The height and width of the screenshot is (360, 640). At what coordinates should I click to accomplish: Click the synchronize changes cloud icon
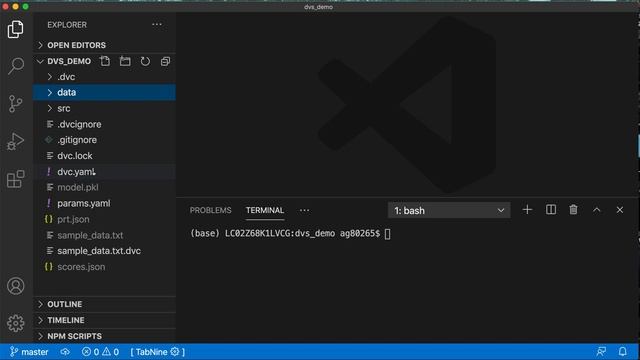point(65,352)
